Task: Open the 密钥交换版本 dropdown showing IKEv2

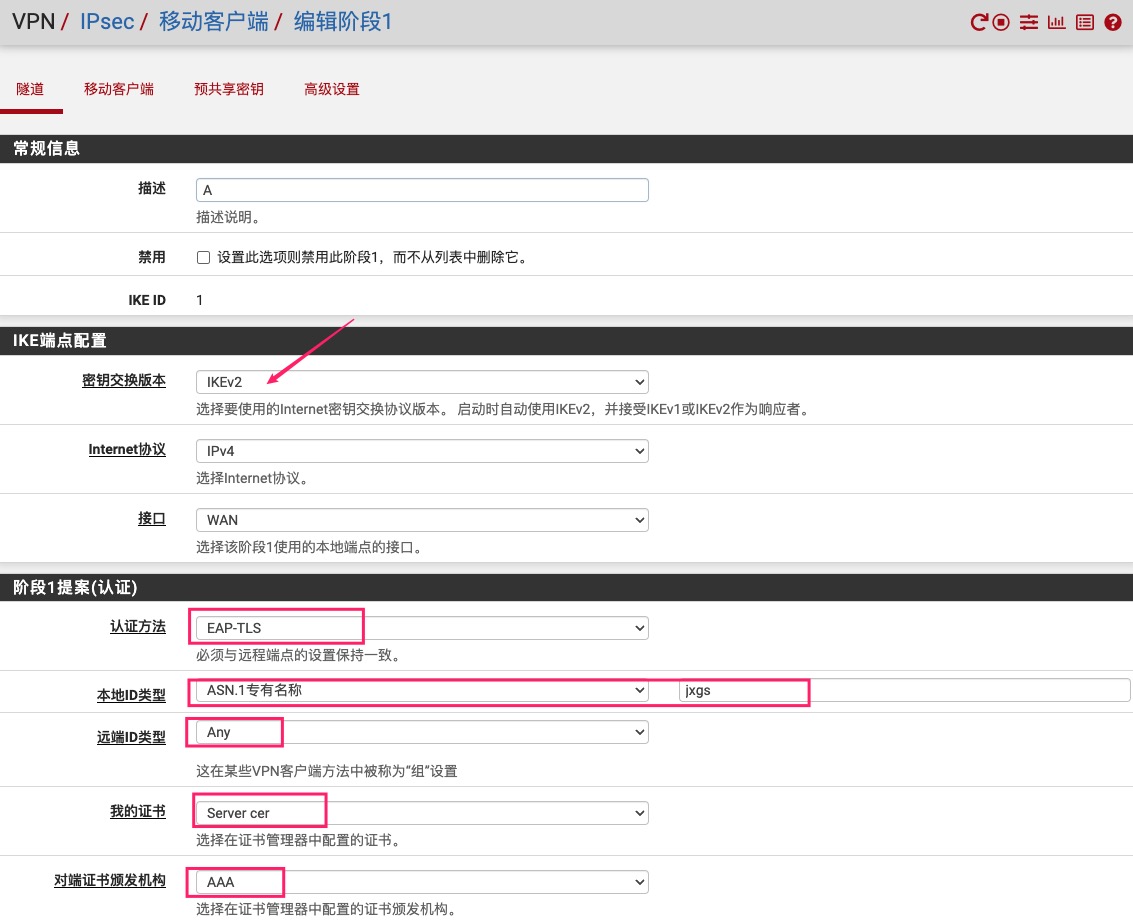Action: (421, 382)
